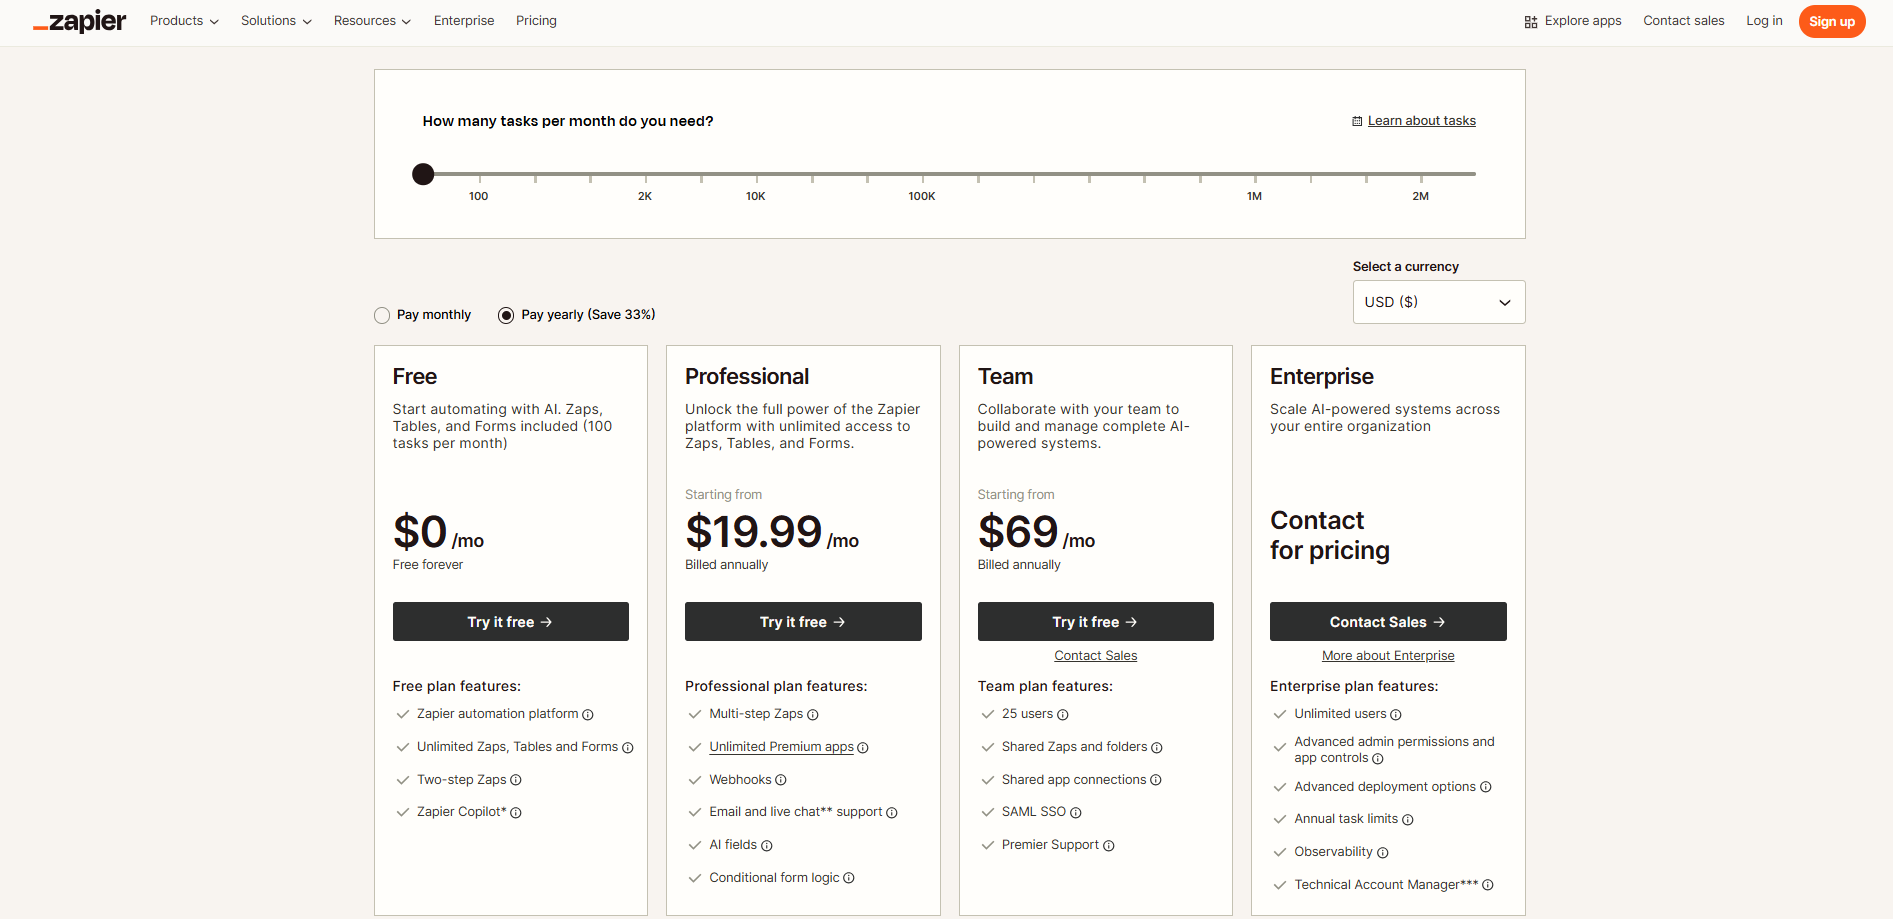The width and height of the screenshot is (1893, 919).
Task: Open the currency selector showing USD
Action: [1438, 301]
